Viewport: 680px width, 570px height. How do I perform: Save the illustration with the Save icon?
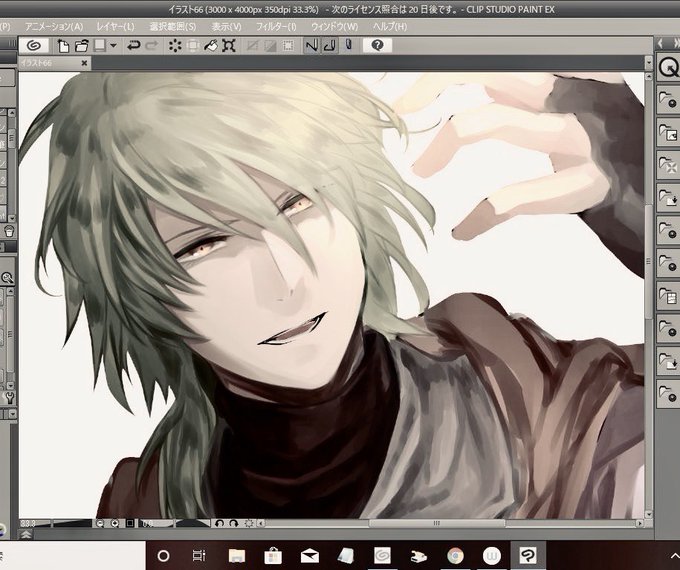(100, 46)
